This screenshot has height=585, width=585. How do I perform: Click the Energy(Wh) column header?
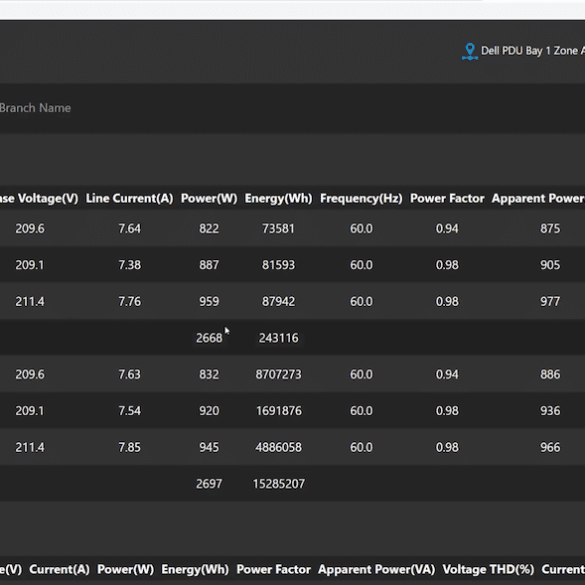tap(278, 198)
